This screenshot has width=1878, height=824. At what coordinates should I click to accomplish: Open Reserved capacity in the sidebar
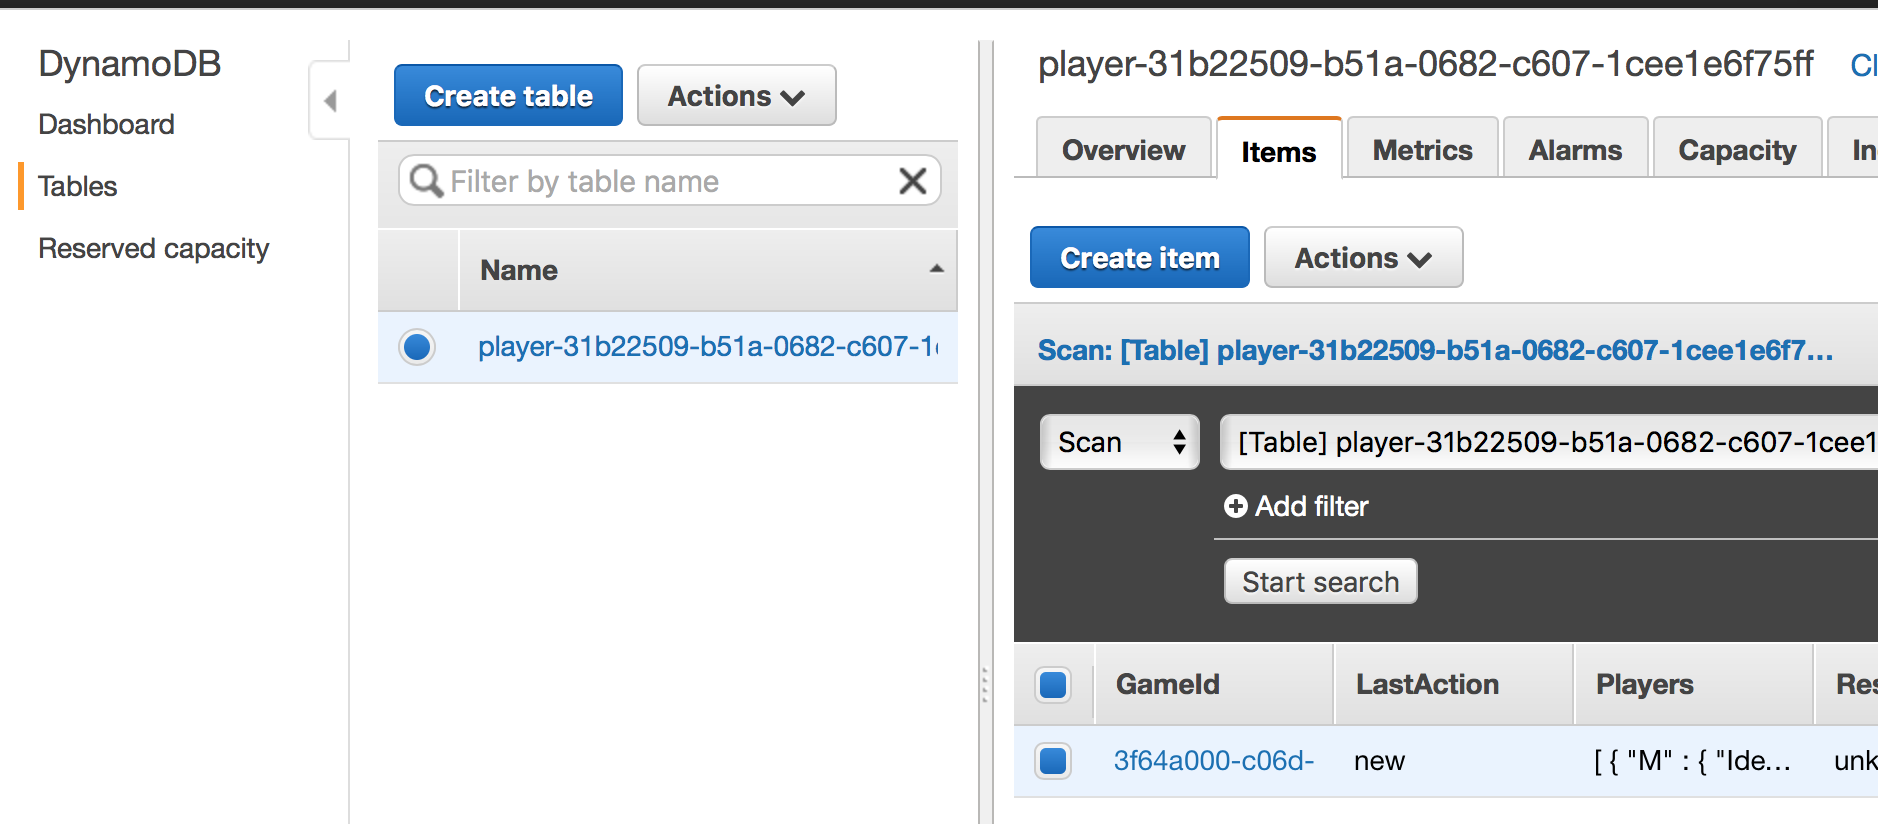(153, 248)
